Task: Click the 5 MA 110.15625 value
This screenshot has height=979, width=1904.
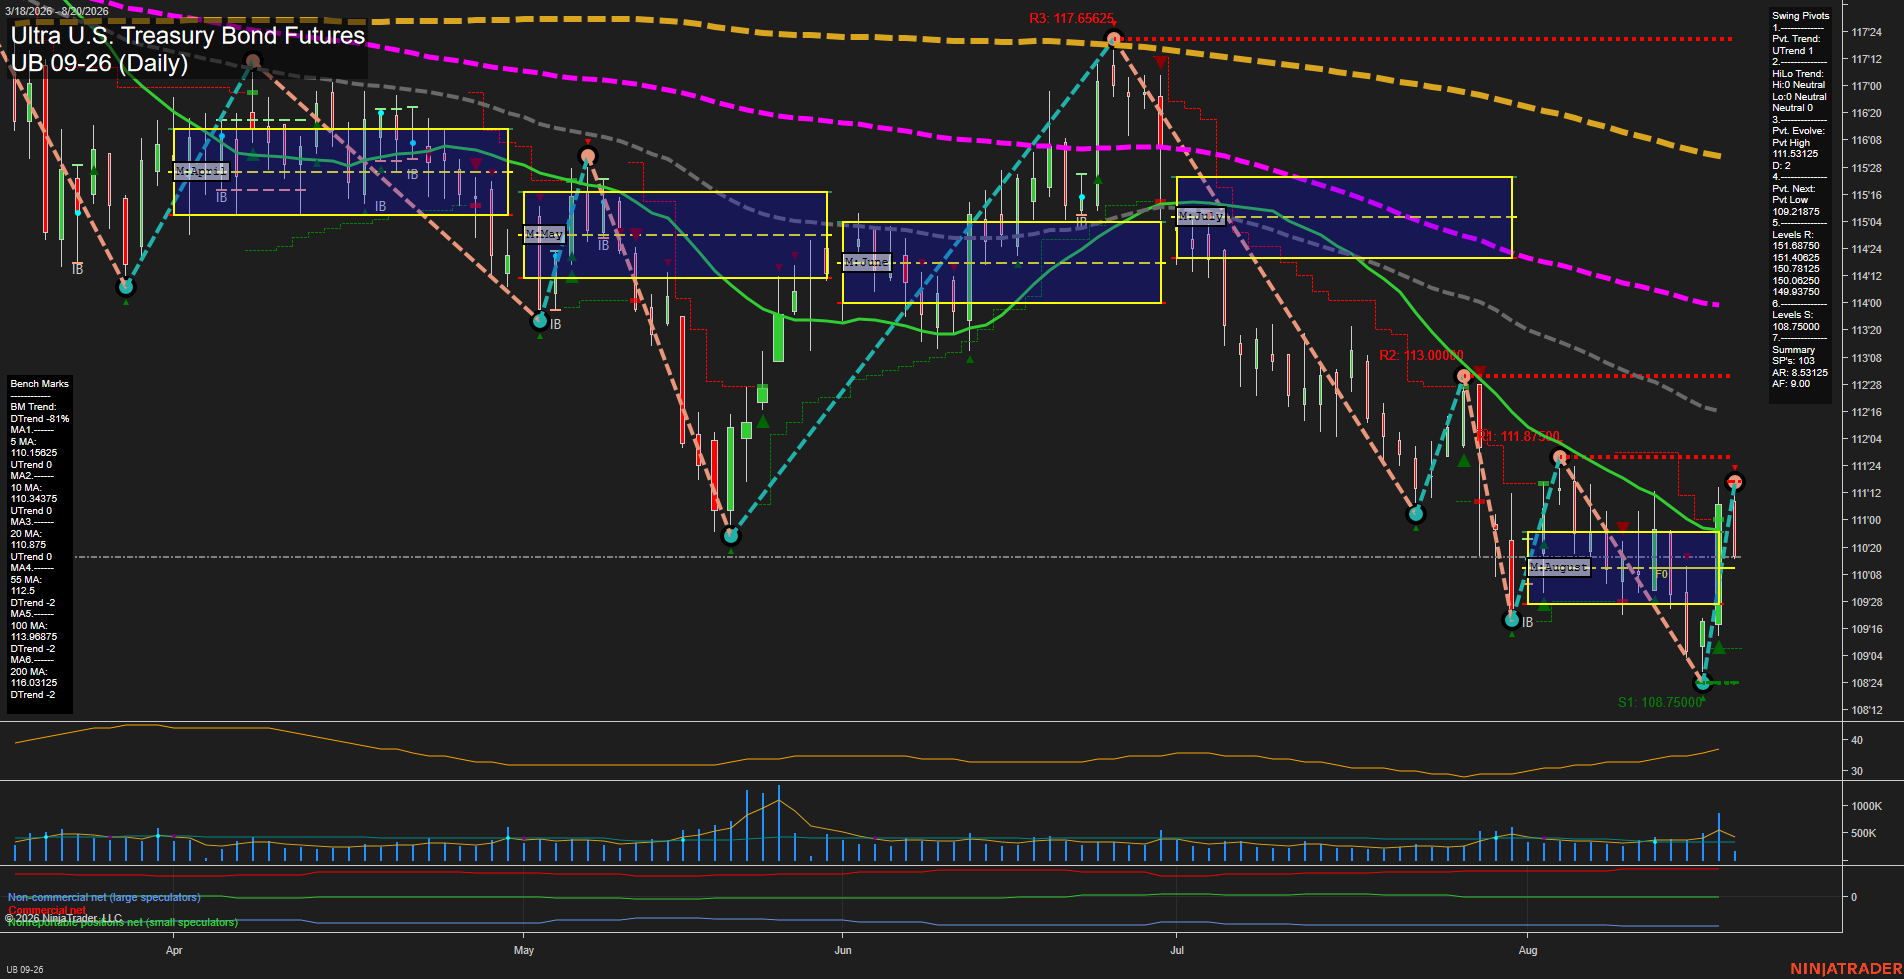Action: pos(34,453)
